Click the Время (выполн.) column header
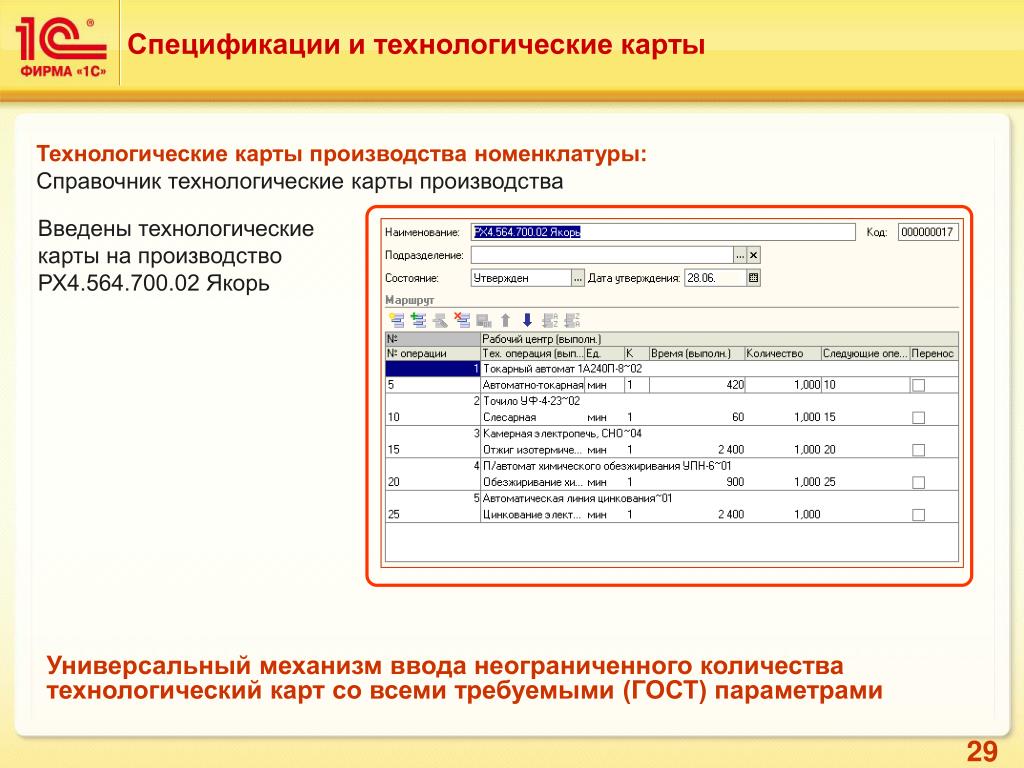Viewport: 1024px width, 768px height. coord(696,353)
